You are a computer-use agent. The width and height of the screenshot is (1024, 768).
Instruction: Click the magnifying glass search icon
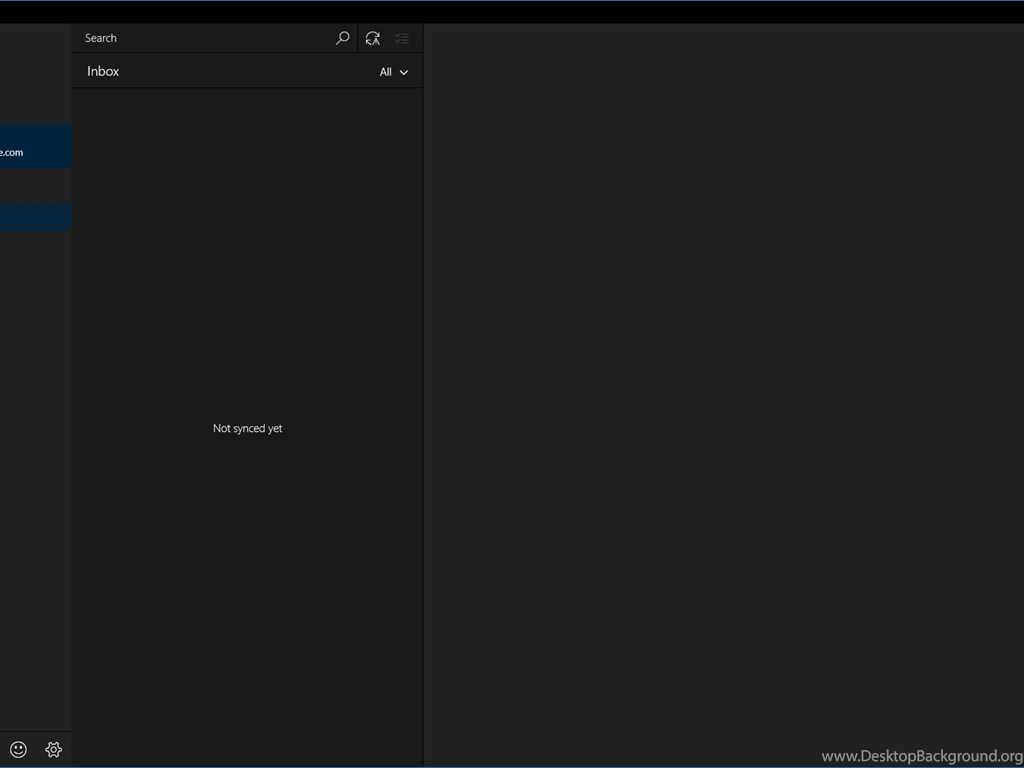pyautogui.click(x=342, y=38)
